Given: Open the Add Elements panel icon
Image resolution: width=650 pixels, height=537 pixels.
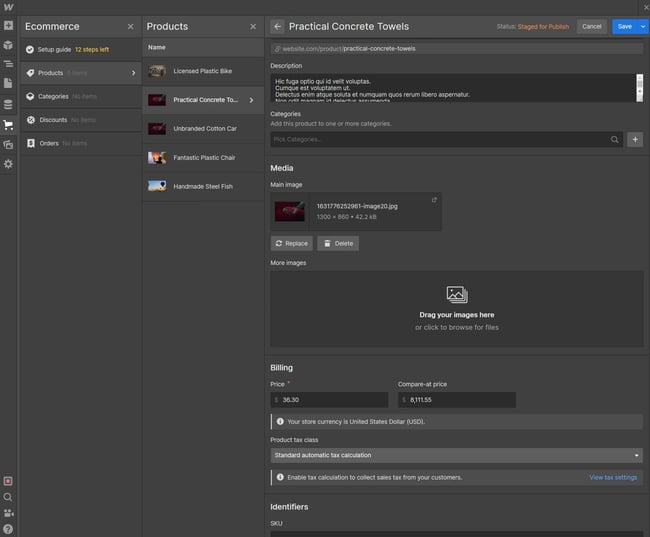Looking at the screenshot, I should point(8,26).
